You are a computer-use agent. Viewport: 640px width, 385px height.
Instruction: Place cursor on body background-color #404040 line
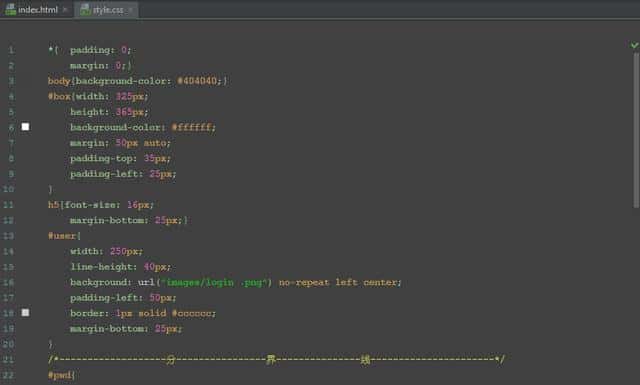(x=138, y=81)
